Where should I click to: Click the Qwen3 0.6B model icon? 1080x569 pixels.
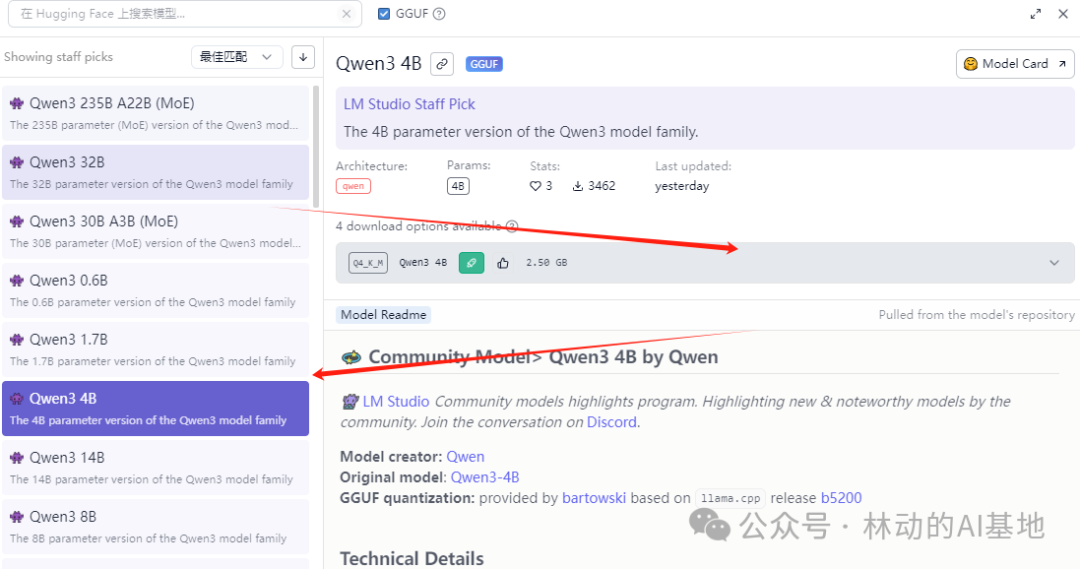pyautogui.click(x=17, y=280)
